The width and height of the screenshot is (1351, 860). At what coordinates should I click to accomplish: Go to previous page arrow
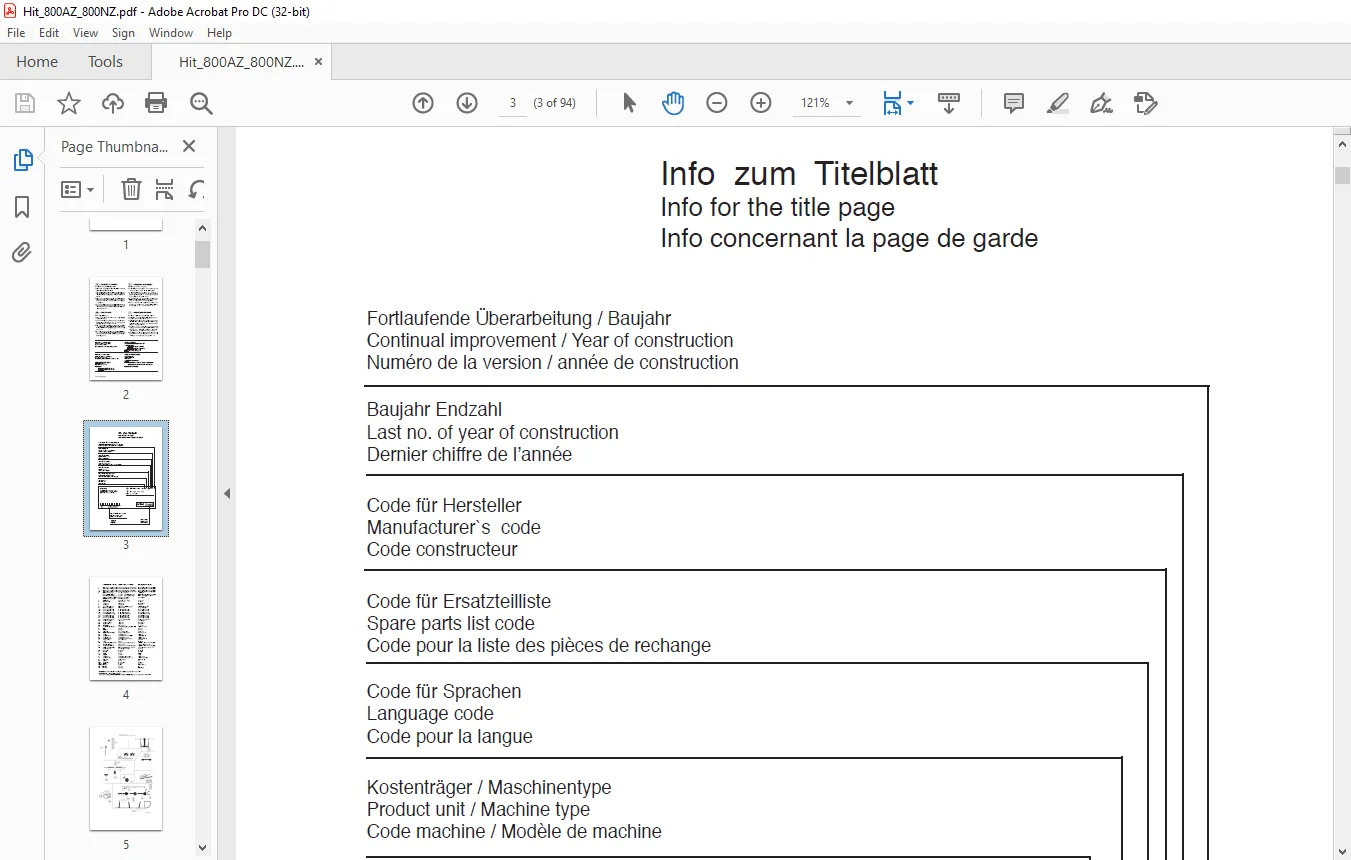click(x=423, y=103)
